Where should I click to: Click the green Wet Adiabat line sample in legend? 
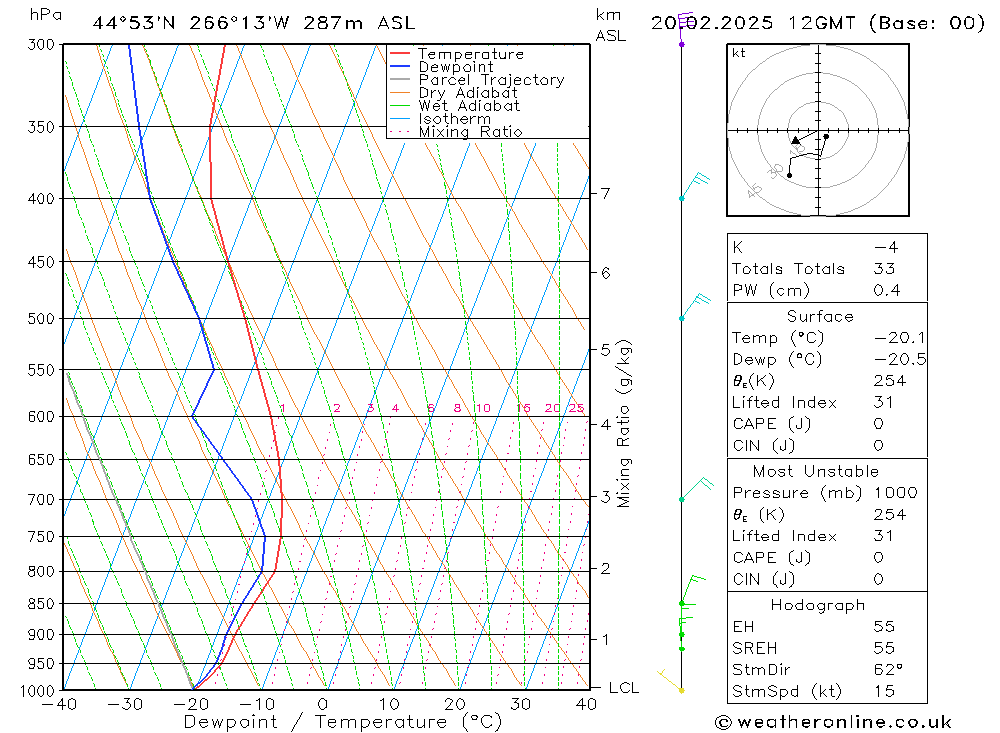point(400,106)
